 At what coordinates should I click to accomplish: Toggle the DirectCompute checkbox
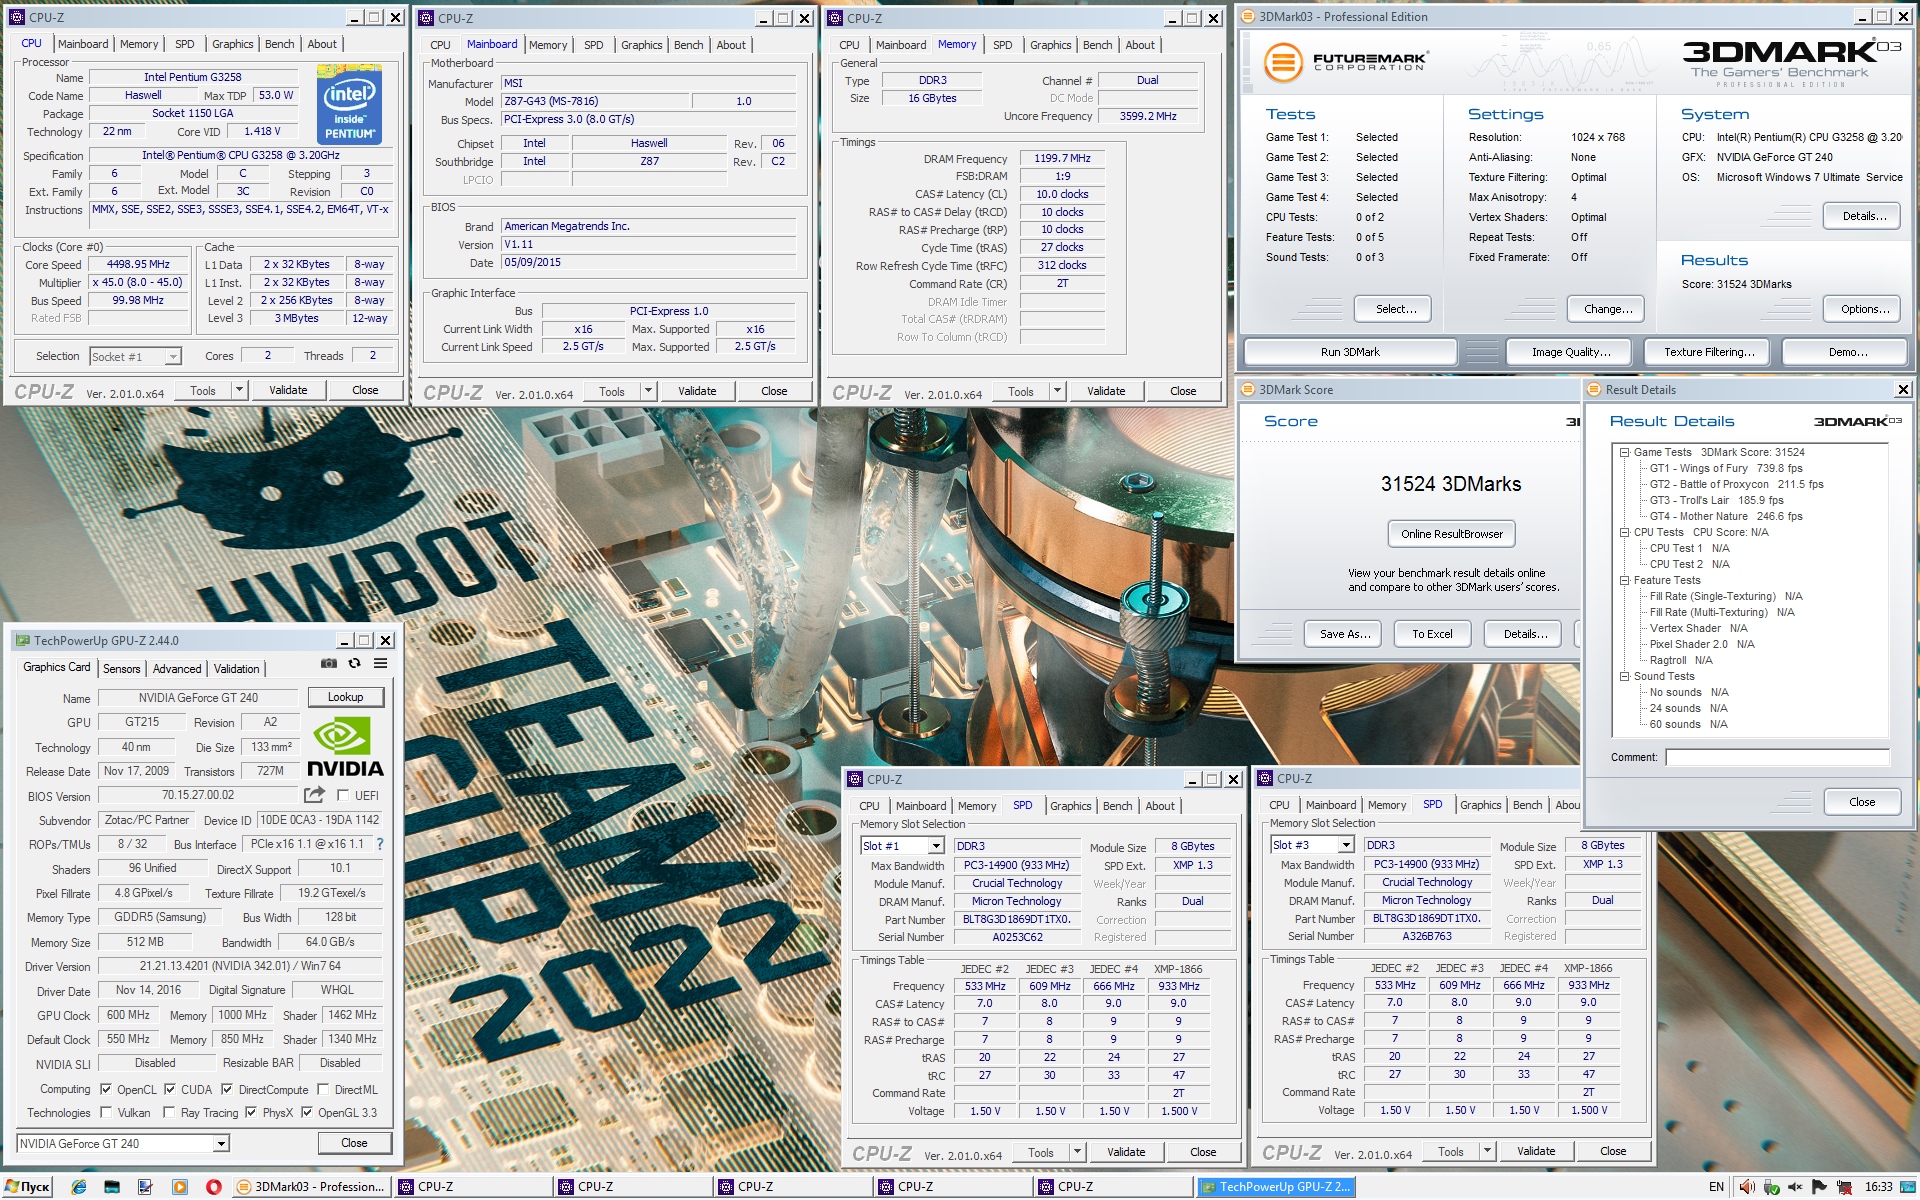[x=227, y=1089]
